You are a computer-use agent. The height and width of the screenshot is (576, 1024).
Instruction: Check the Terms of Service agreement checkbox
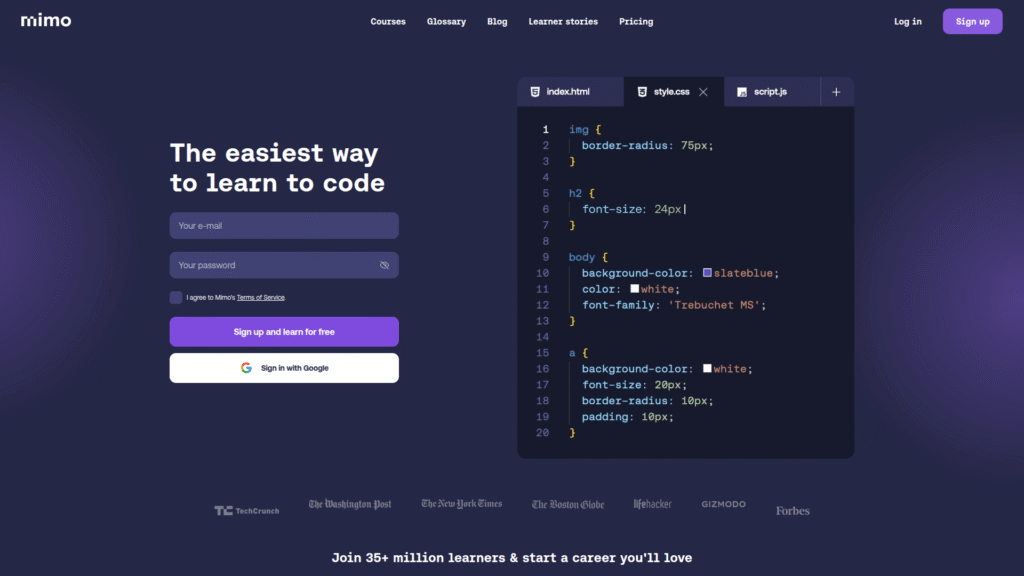(176, 298)
